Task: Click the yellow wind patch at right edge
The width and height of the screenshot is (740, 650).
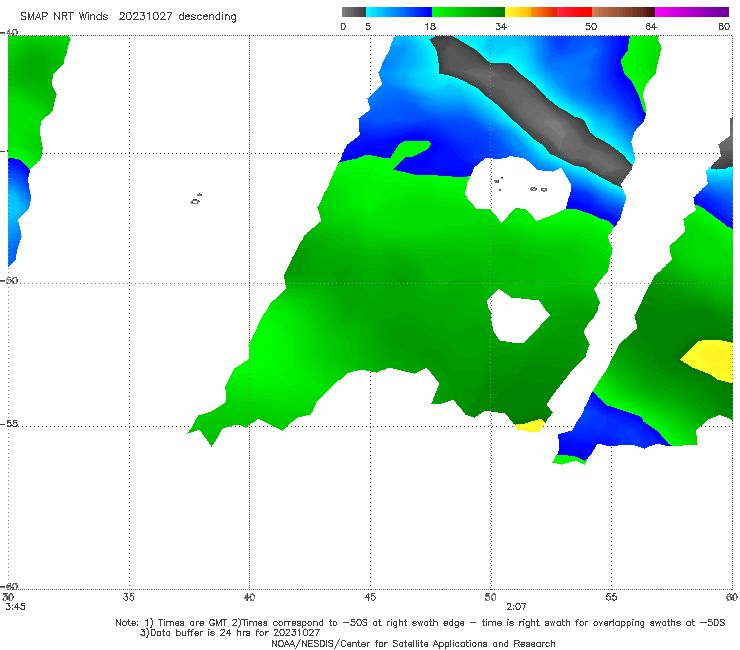Action: (x=710, y=359)
